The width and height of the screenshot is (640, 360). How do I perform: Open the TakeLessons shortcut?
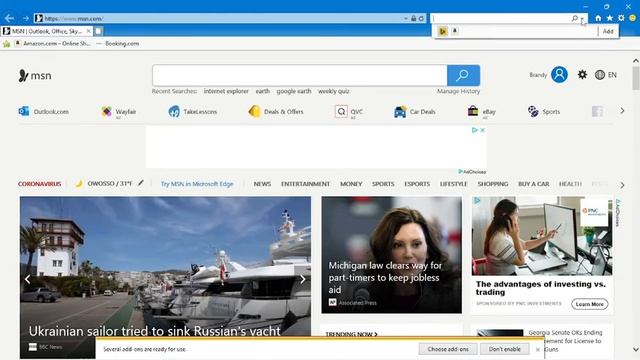coord(193,111)
